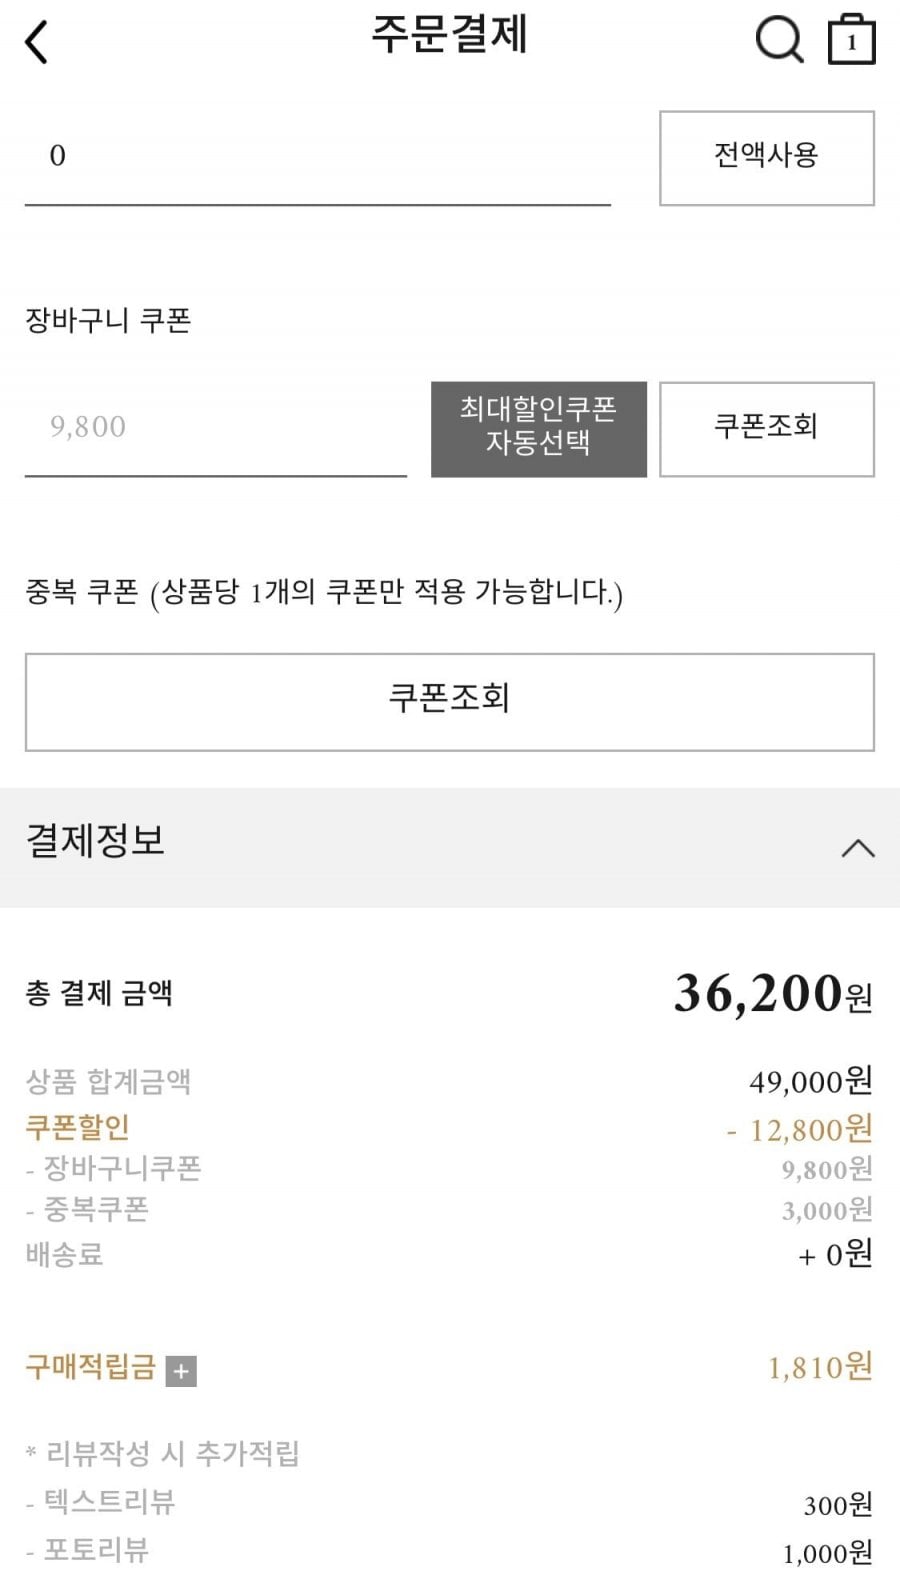900x1571 pixels.
Task: Tap the 결제정보 section header title
Action: pos(95,841)
